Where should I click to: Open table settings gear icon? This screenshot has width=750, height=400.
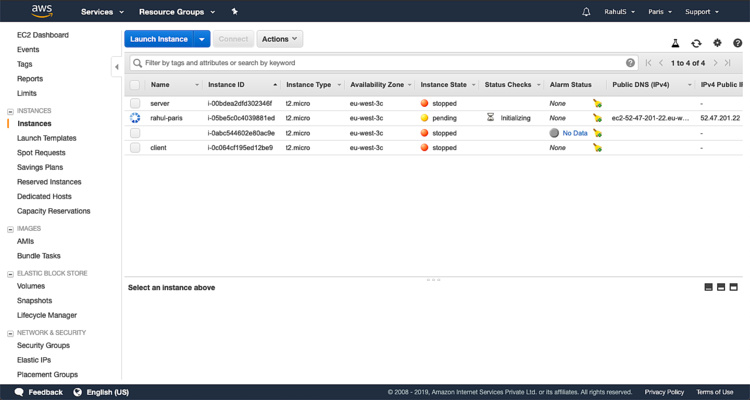tap(717, 43)
